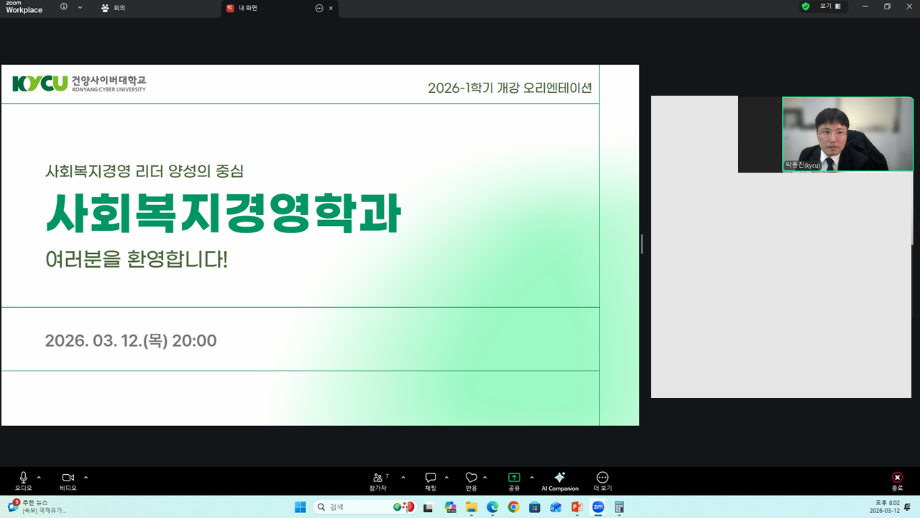Open the 채팅 chat panel
Image resolution: width=920 pixels, height=518 pixels.
[x=430, y=481]
